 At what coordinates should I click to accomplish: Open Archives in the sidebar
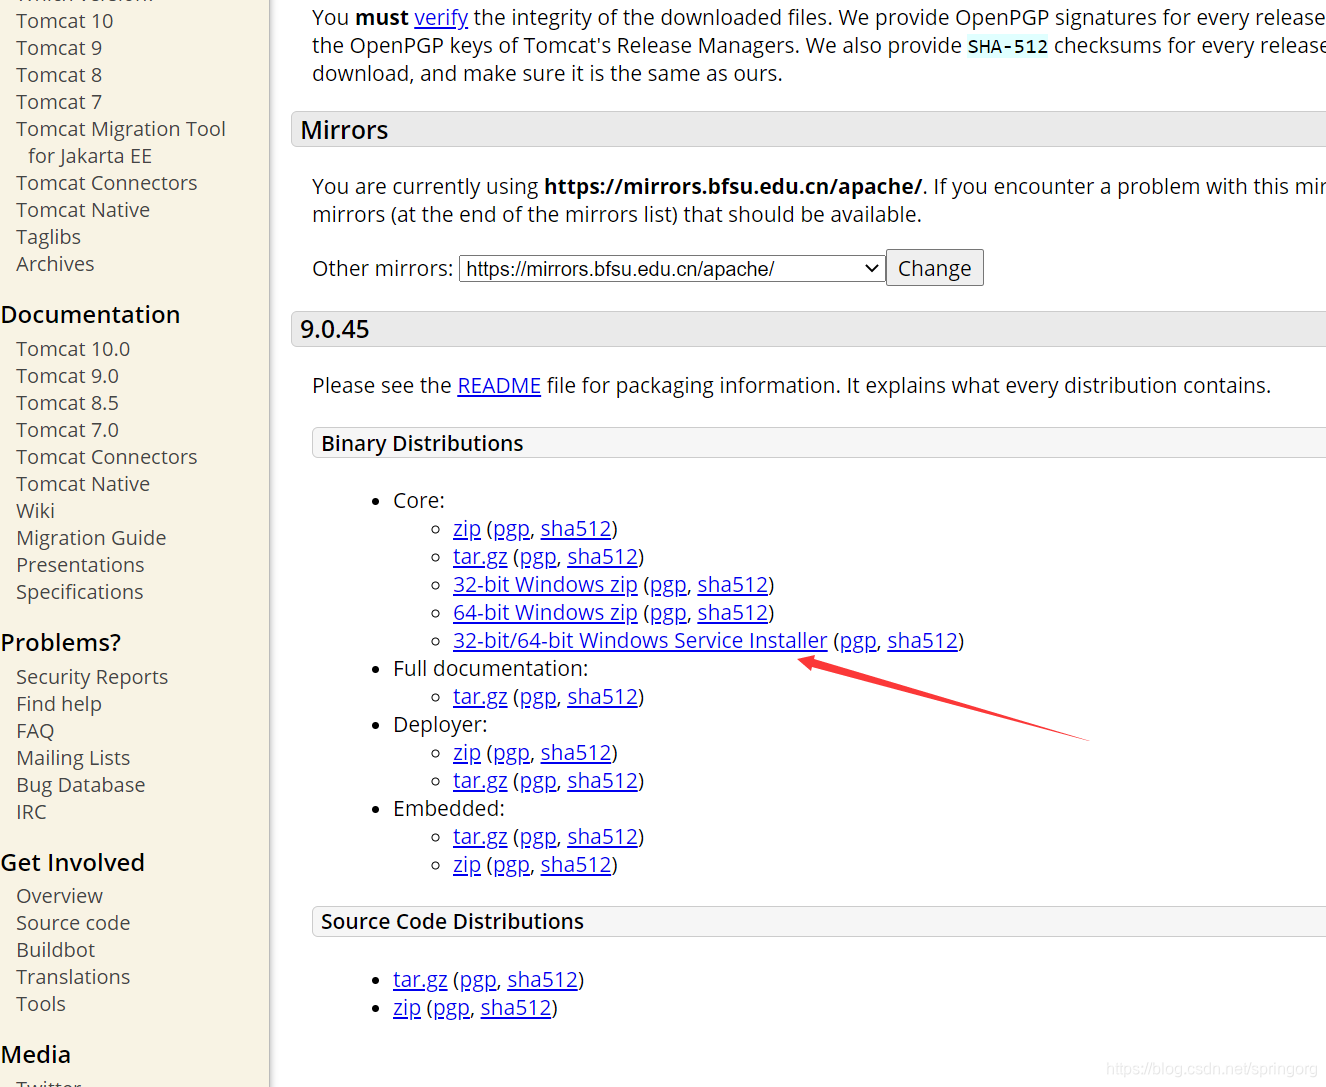55,264
